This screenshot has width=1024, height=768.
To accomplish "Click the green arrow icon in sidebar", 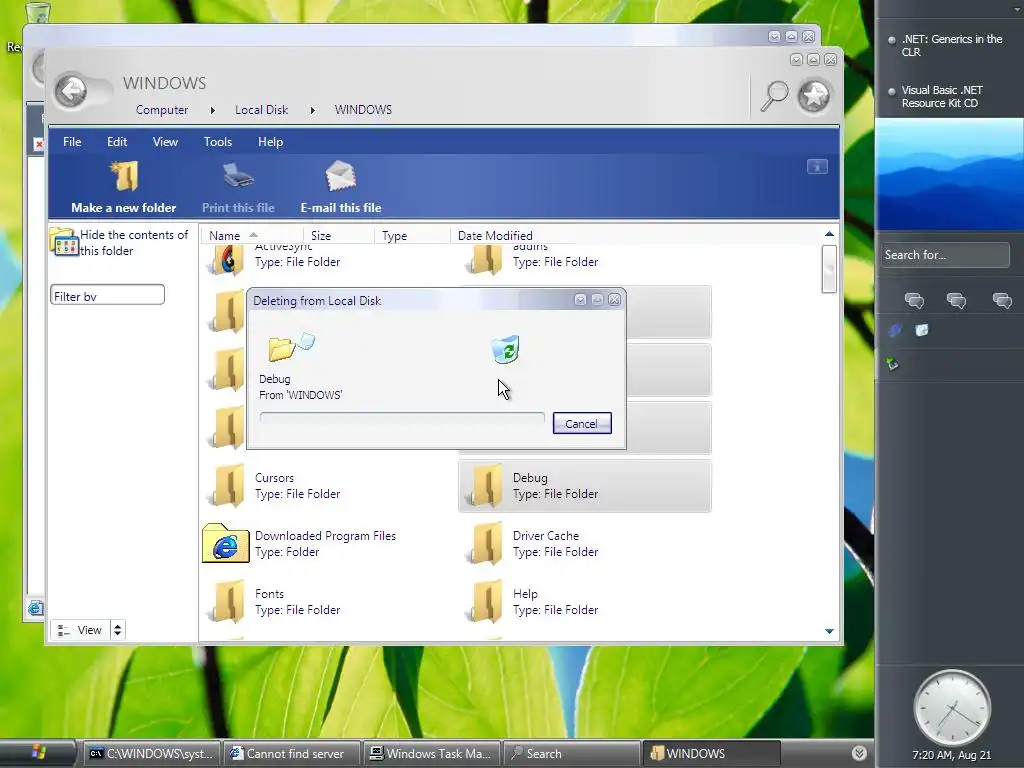I will [x=893, y=364].
